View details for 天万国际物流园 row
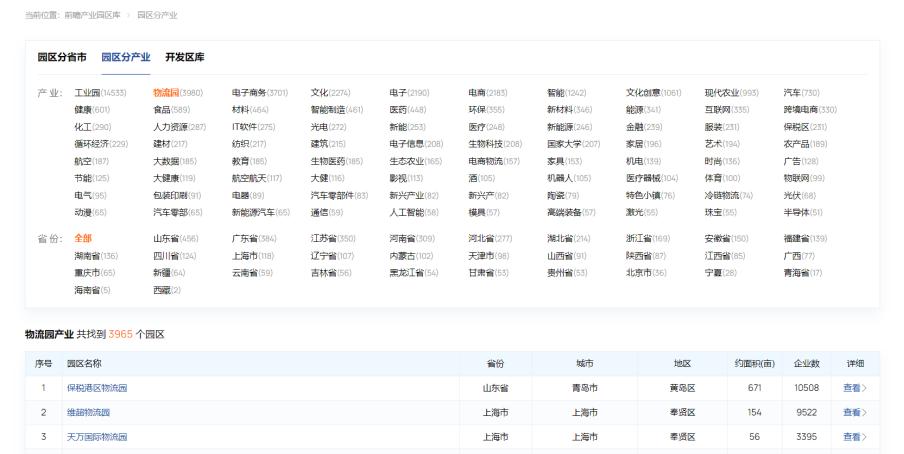Viewport: 904px width, 454px height. 855,437
